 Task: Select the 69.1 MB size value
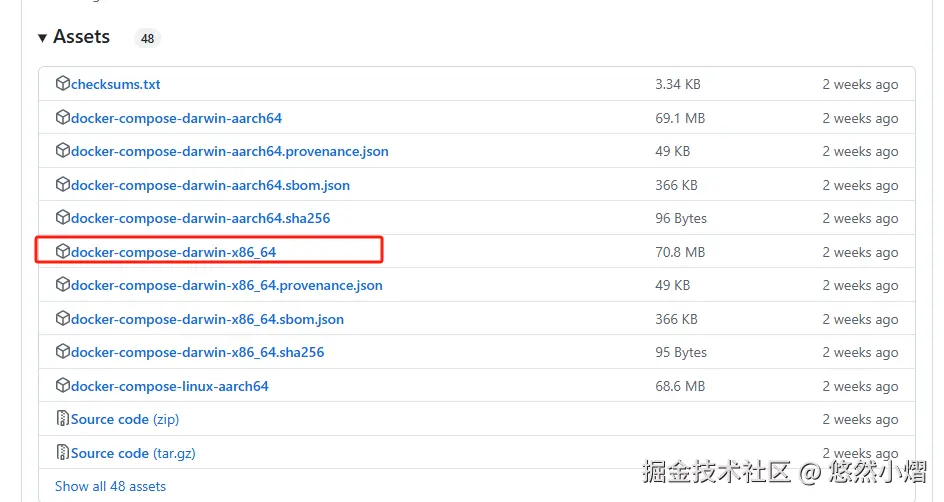click(x=680, y=118)
